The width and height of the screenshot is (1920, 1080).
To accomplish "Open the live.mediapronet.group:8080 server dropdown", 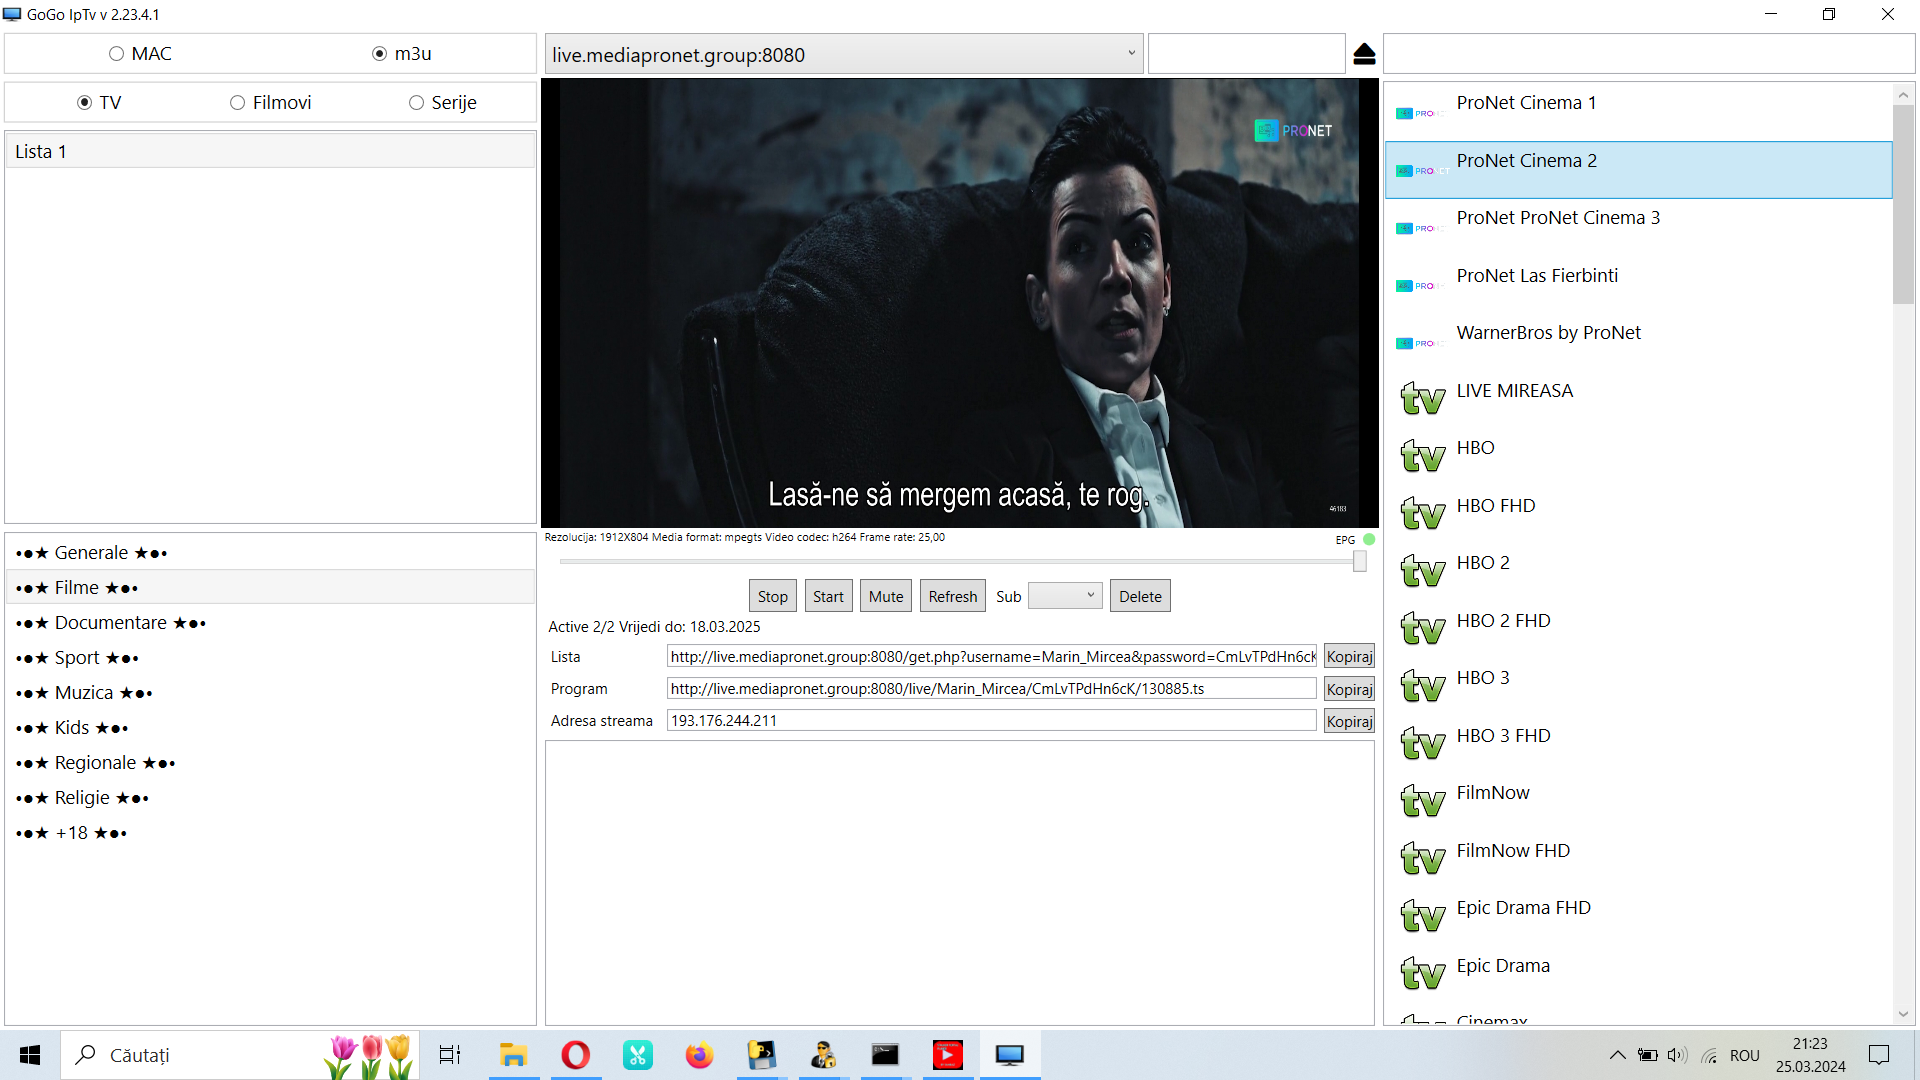I will pyautogui.click(x=843, y=54).
